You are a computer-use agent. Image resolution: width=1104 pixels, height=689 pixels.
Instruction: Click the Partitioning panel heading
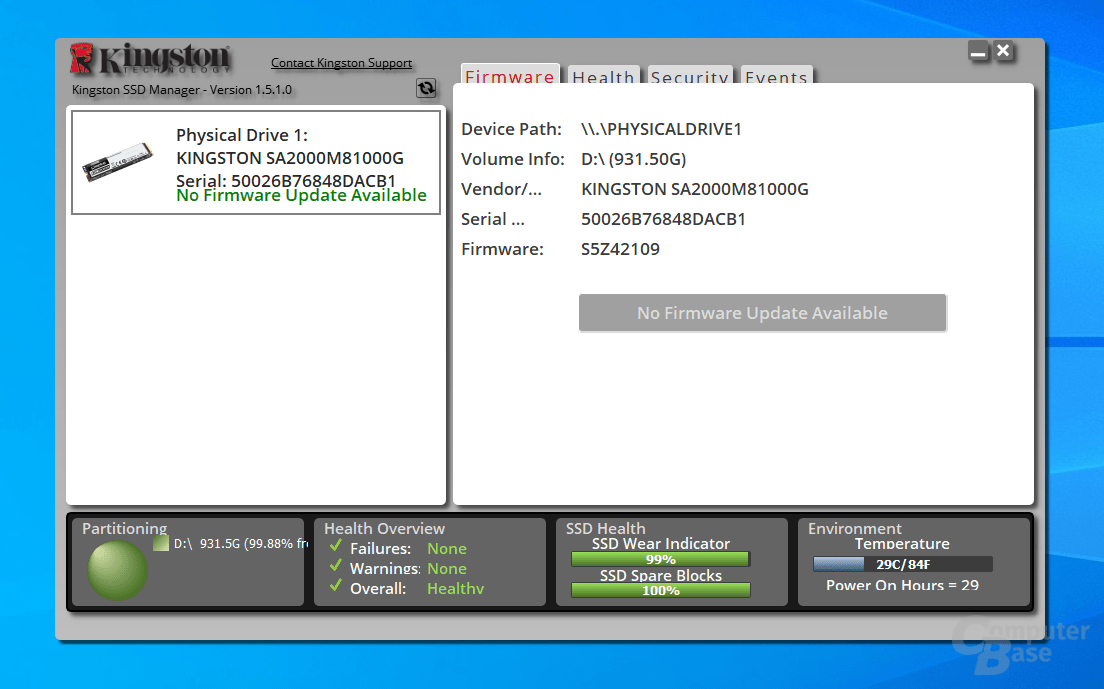[x=125, y=528]
